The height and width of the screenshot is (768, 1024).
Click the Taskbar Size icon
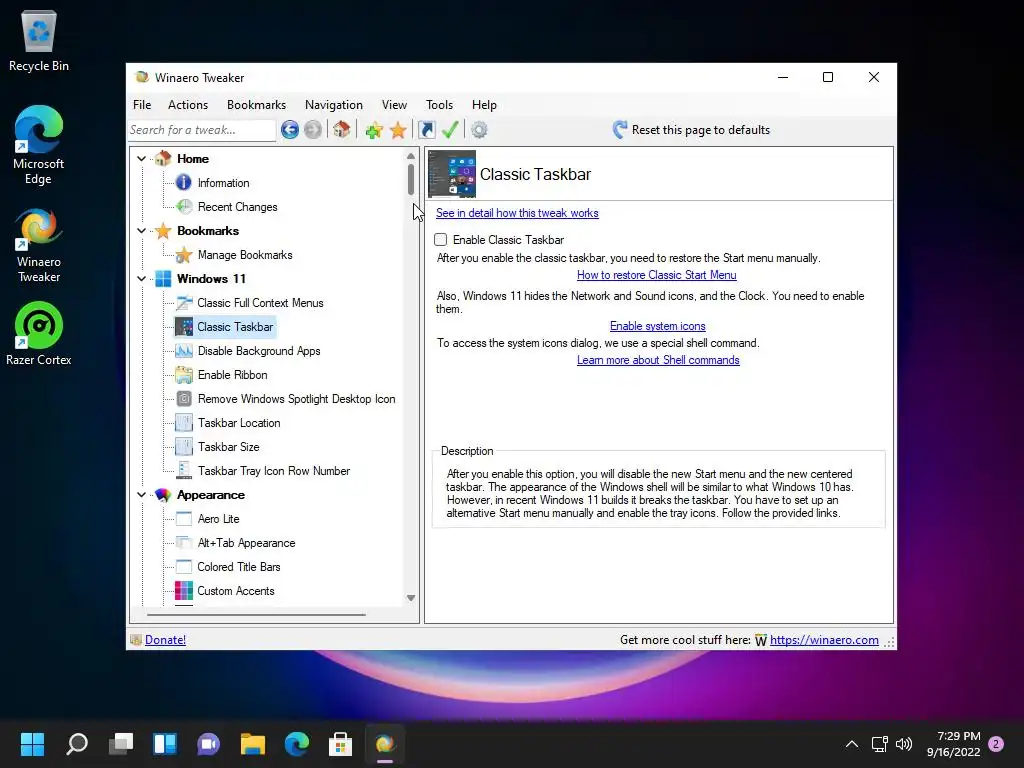pos(184,447)
